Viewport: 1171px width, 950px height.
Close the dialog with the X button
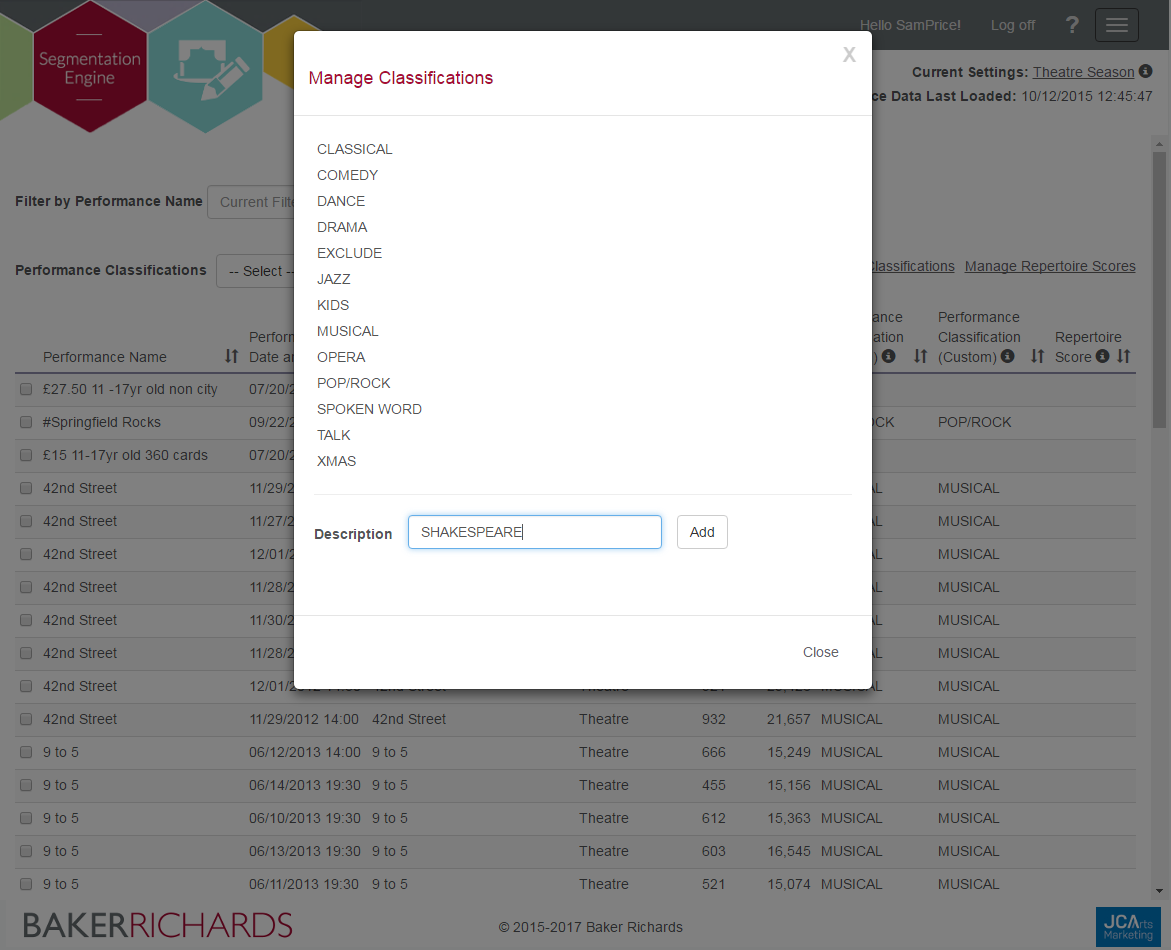[x=849, y=55]
